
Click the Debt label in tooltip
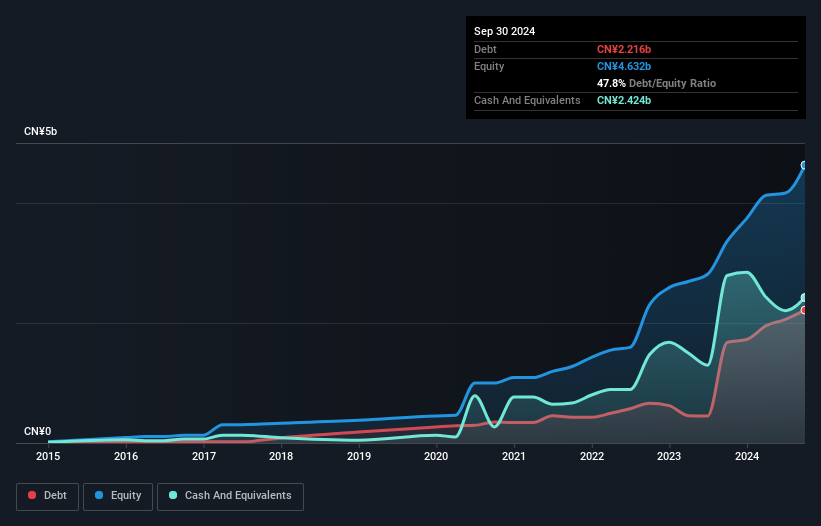click(x=485, y=49)
